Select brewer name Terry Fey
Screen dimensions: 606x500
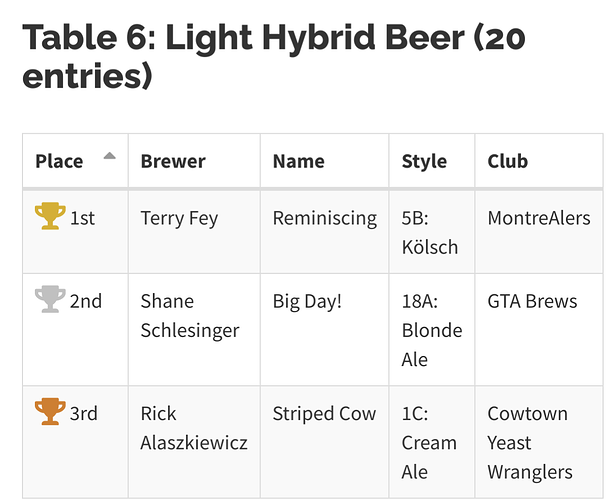click(x=179, y=218)
